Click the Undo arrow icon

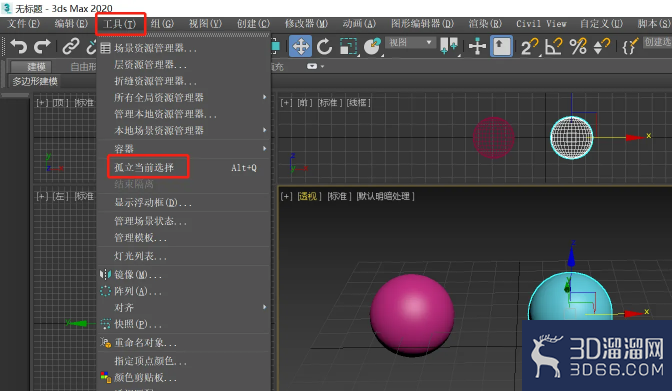click(x=18, y=46)
